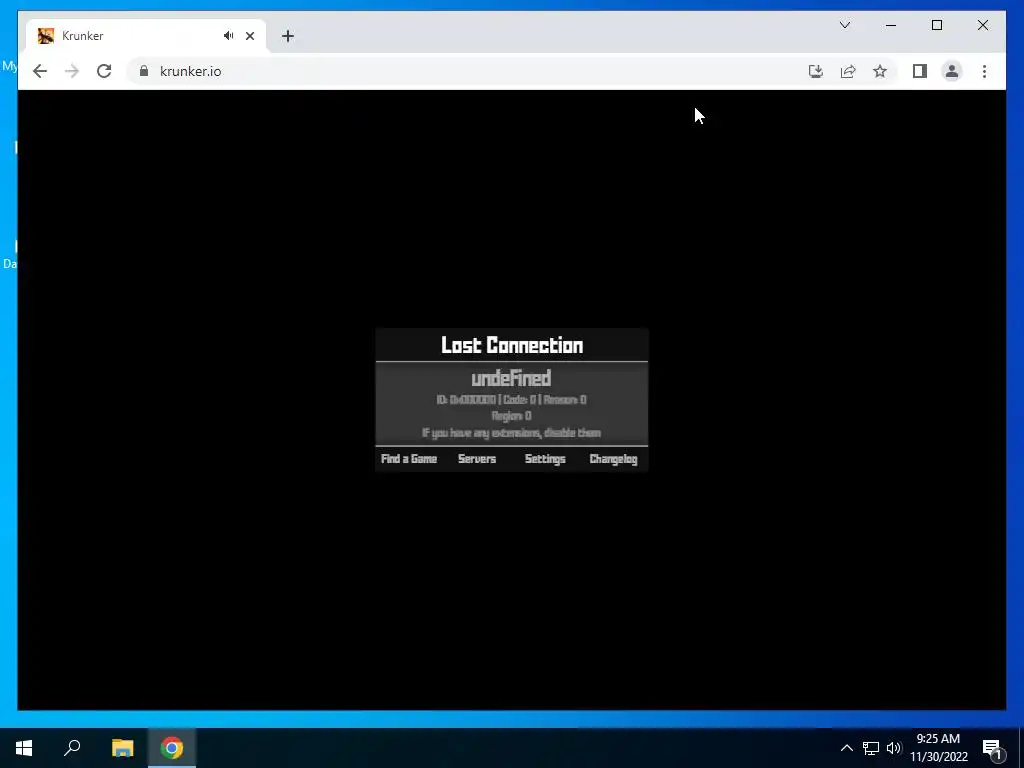The height and width of the screenshot is (768, 1024).
Task: Click Find a Game
Action: pyautogui.click(x=409, y=459)
